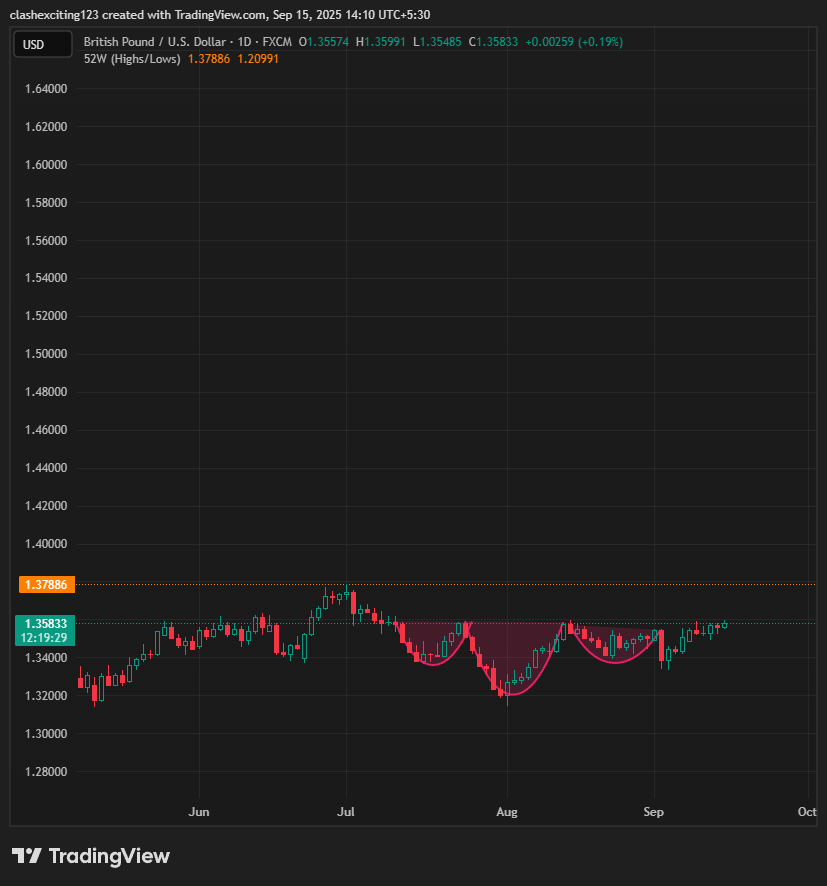This screenshot has width=827, height=886.
Task: Click the 1.50000 price scale label
Action: tap(45, 354)
